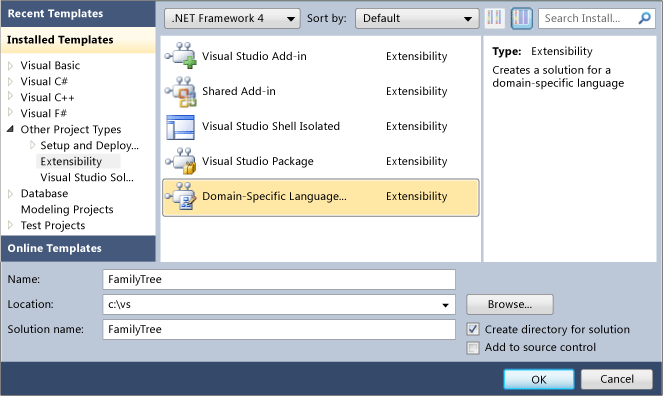Open the Location path dropdown arrow
This screenshot has height=396, width=663.
(x=445, y=305)
